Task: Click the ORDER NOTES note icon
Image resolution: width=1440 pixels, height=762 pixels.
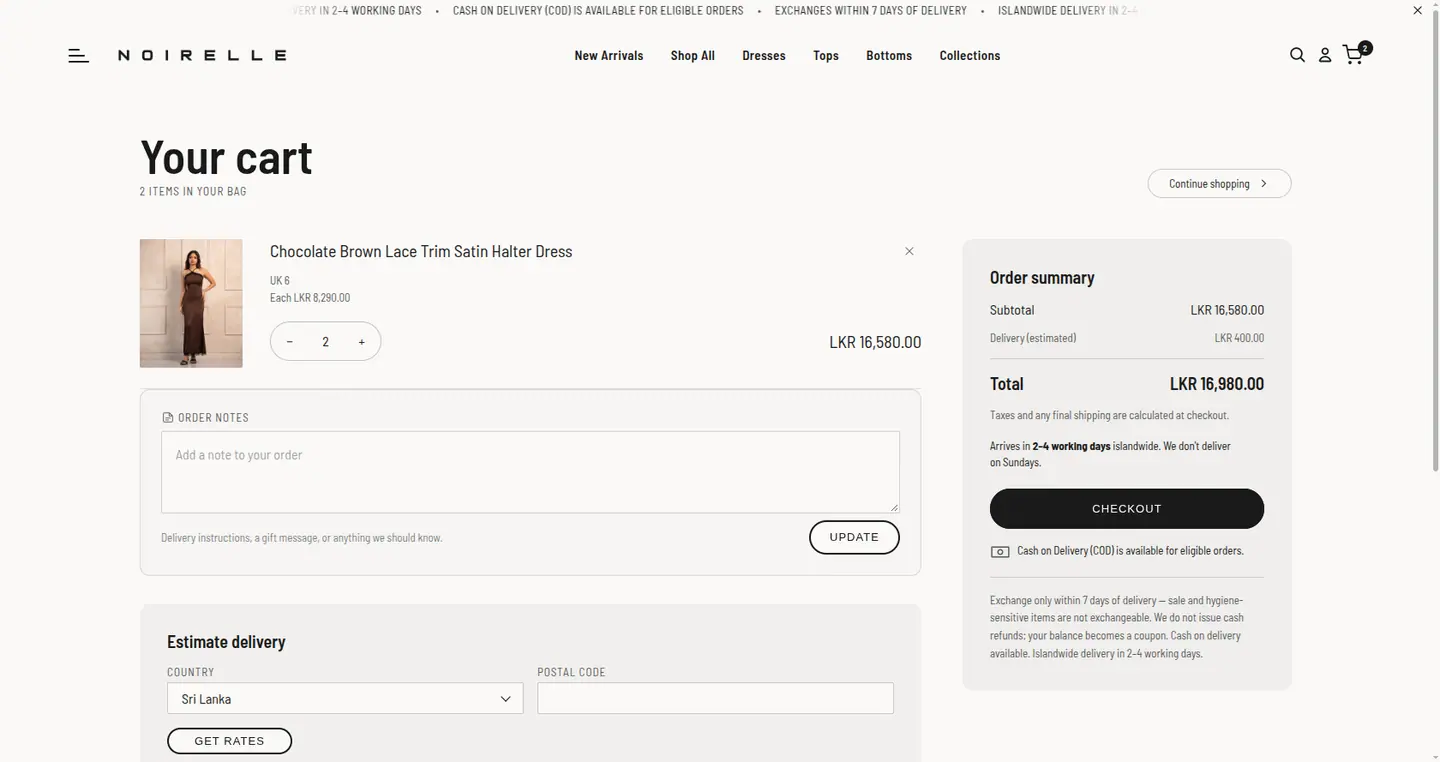Action: pos(168,418)
